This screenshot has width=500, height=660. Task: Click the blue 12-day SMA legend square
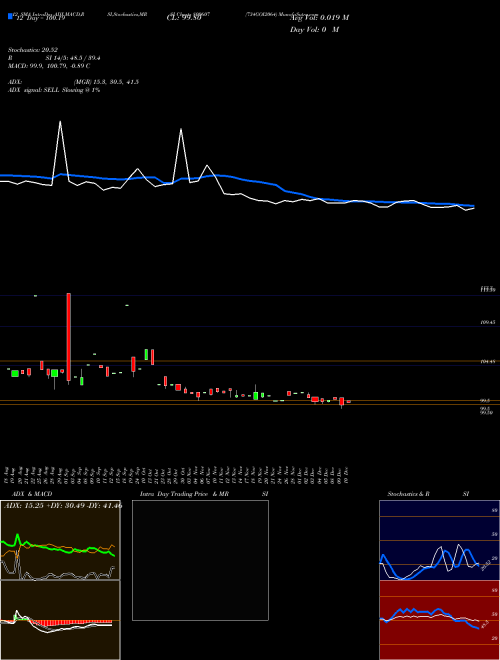10,17
